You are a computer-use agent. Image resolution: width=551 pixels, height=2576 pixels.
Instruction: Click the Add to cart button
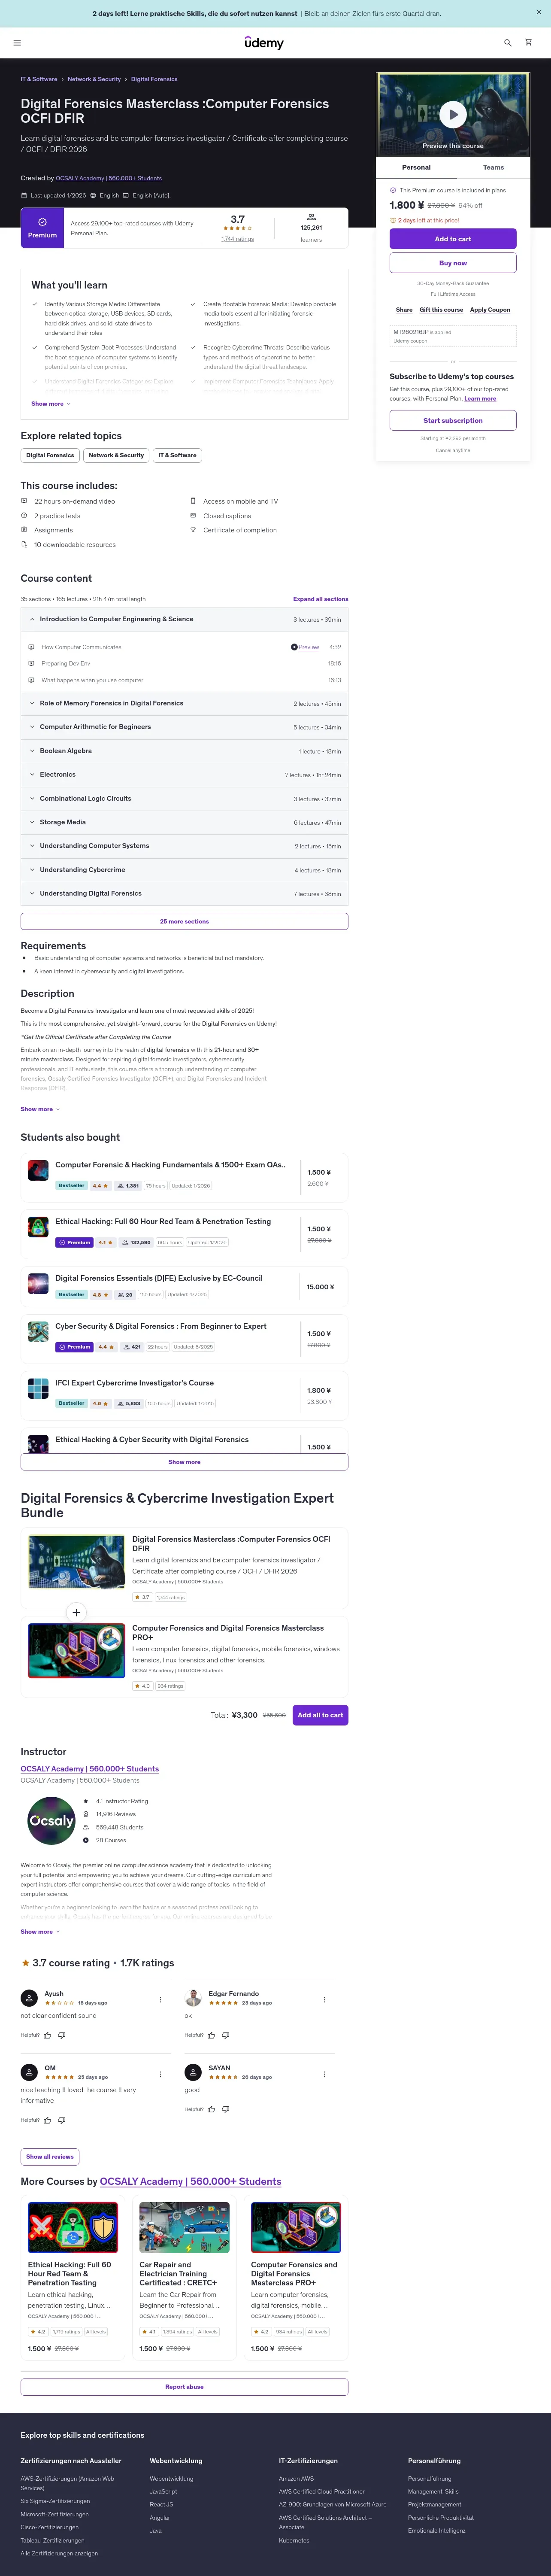click(453, 239)
